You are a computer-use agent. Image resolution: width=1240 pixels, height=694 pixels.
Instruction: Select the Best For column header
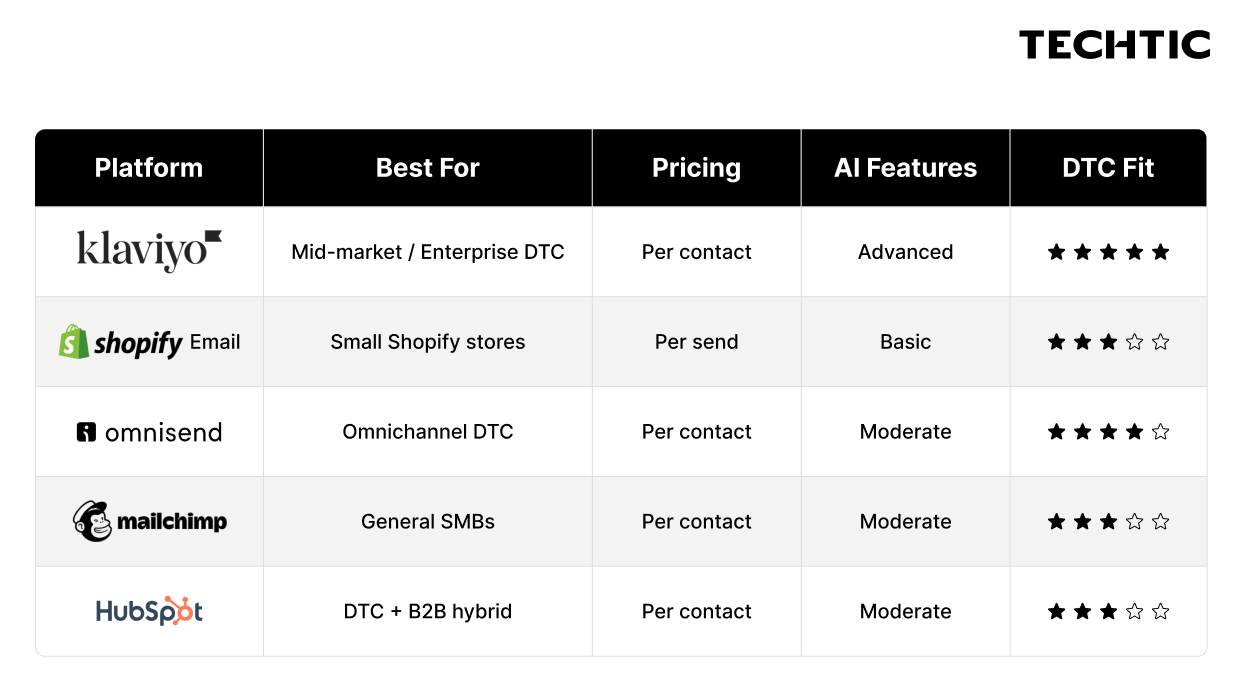[x=428, y=168]
